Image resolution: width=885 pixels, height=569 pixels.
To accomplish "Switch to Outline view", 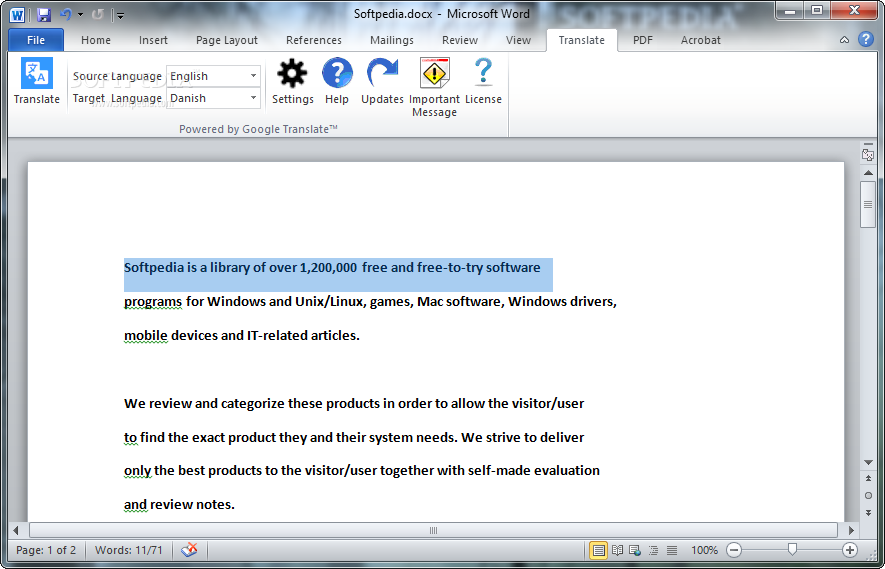I will (653, 550).
